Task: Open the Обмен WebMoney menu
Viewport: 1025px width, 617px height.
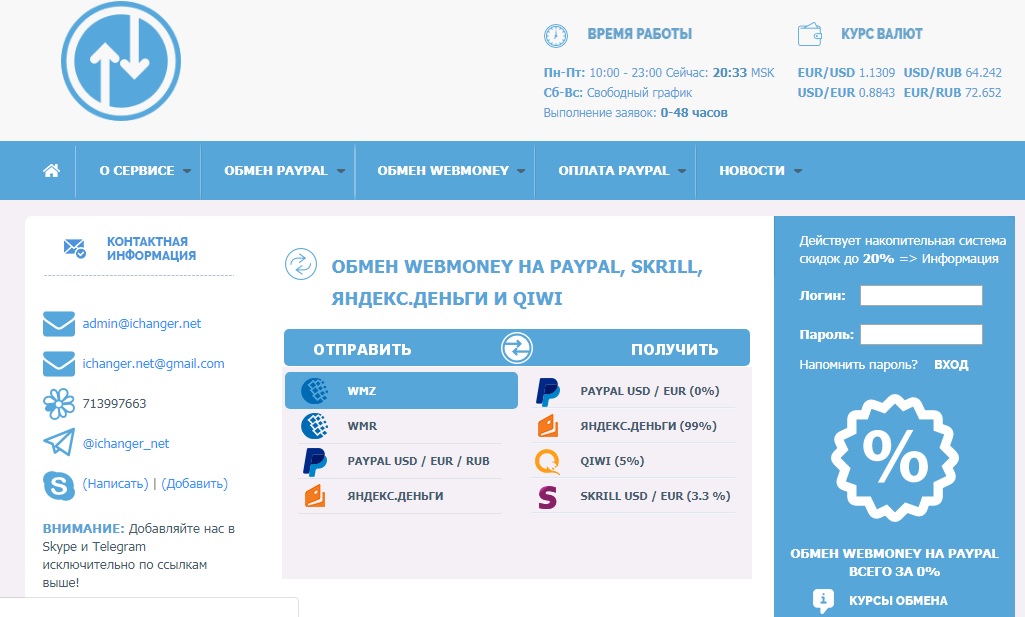Action: point(443,171)
